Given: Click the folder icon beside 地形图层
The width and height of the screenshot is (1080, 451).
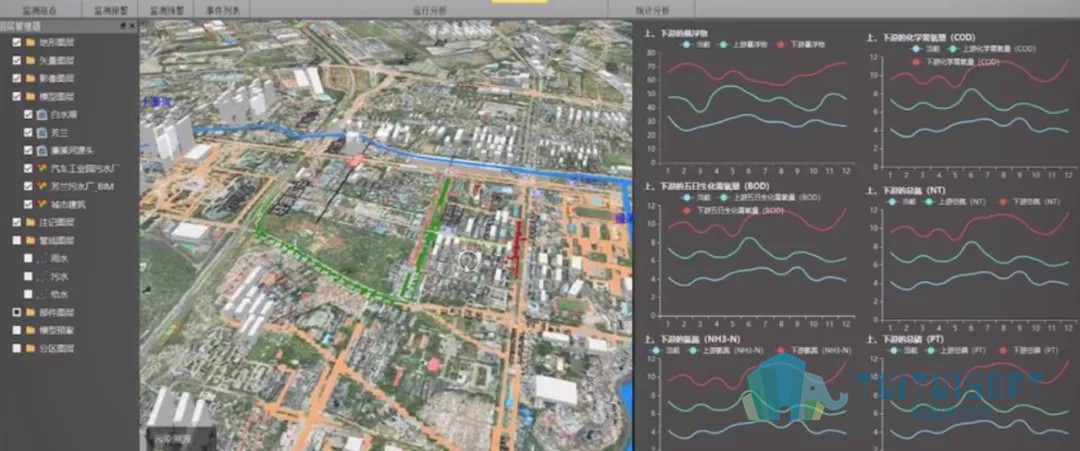Looking at the screenshot, I should coord(30,42).
